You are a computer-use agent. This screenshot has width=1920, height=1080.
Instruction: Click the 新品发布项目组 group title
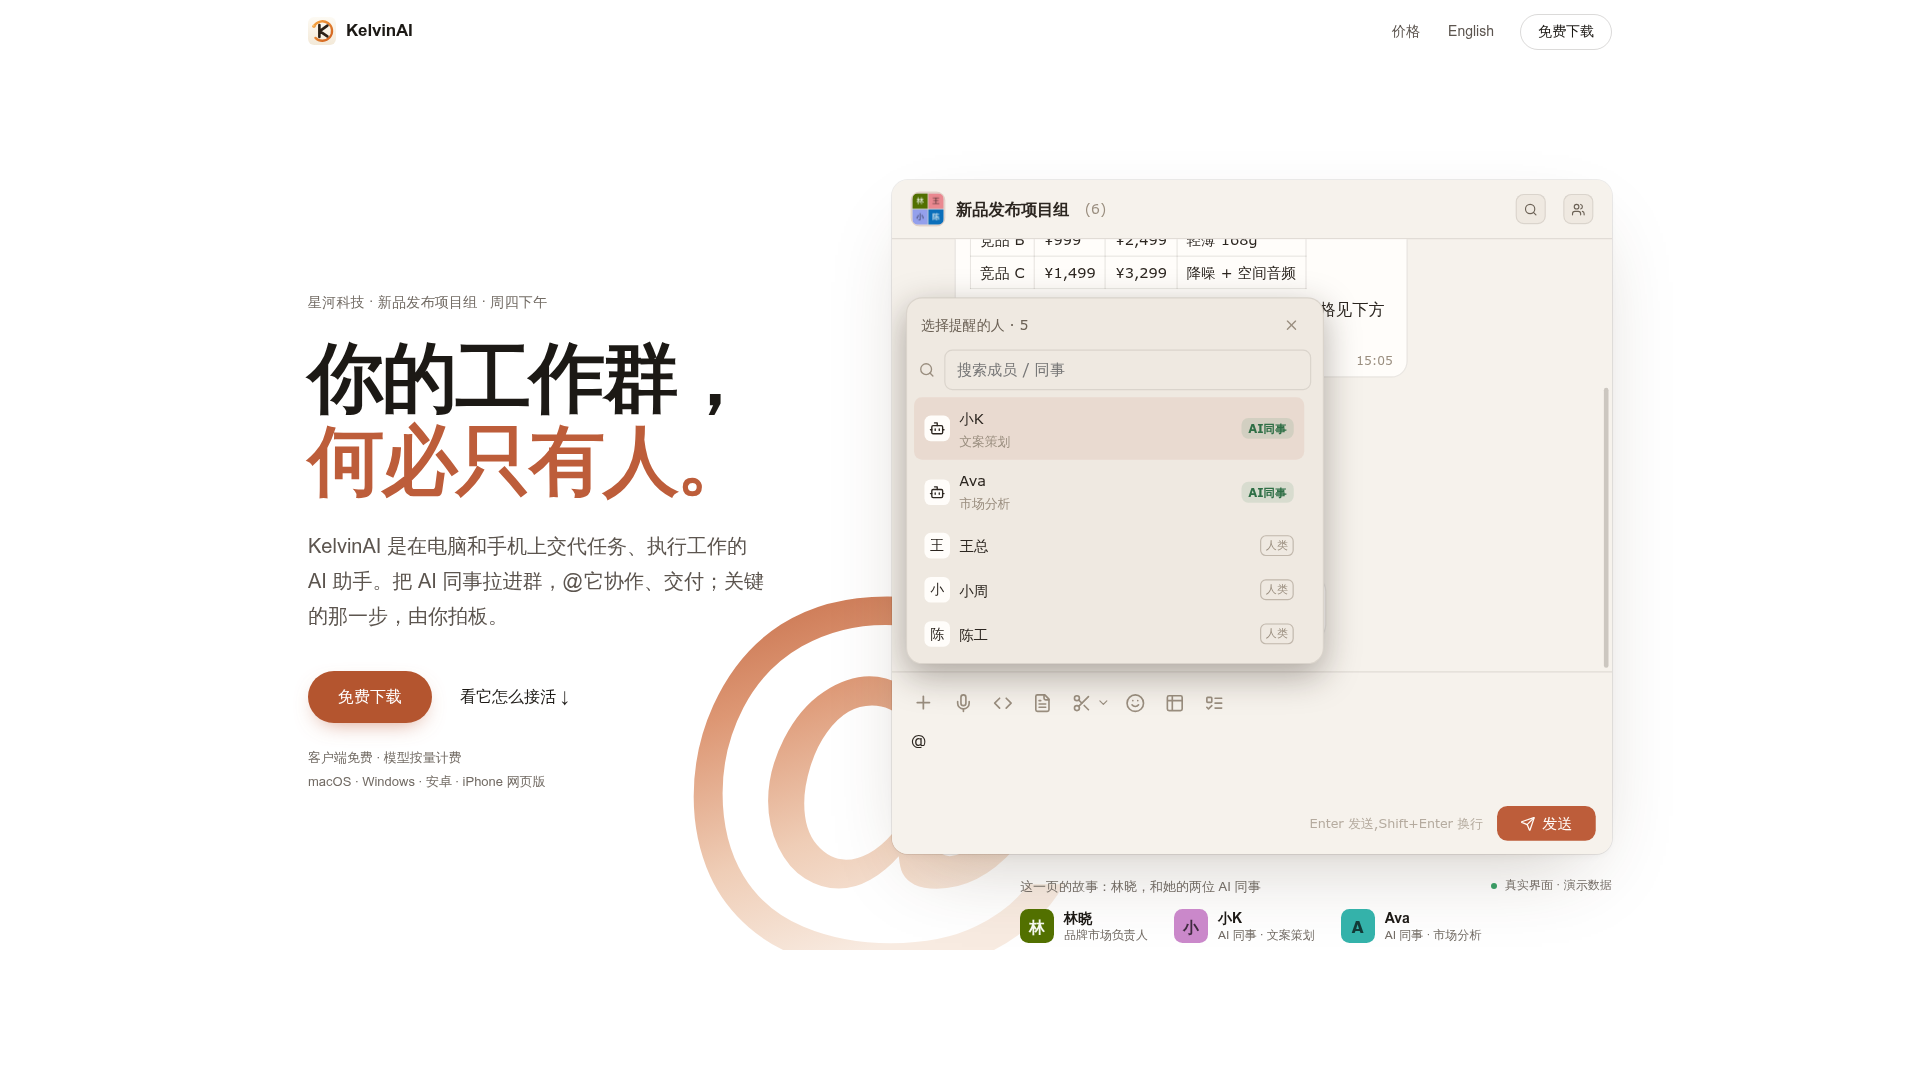point(1012,210)
